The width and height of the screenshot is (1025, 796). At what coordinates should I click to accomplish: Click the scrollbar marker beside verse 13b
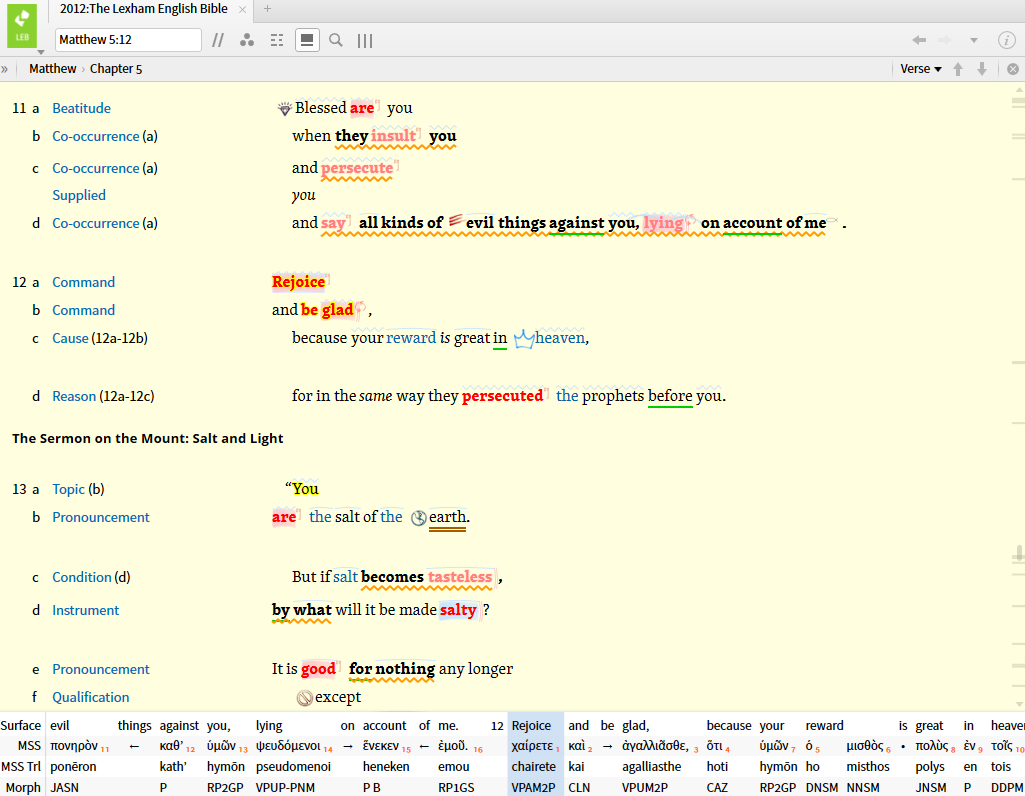1018,555
